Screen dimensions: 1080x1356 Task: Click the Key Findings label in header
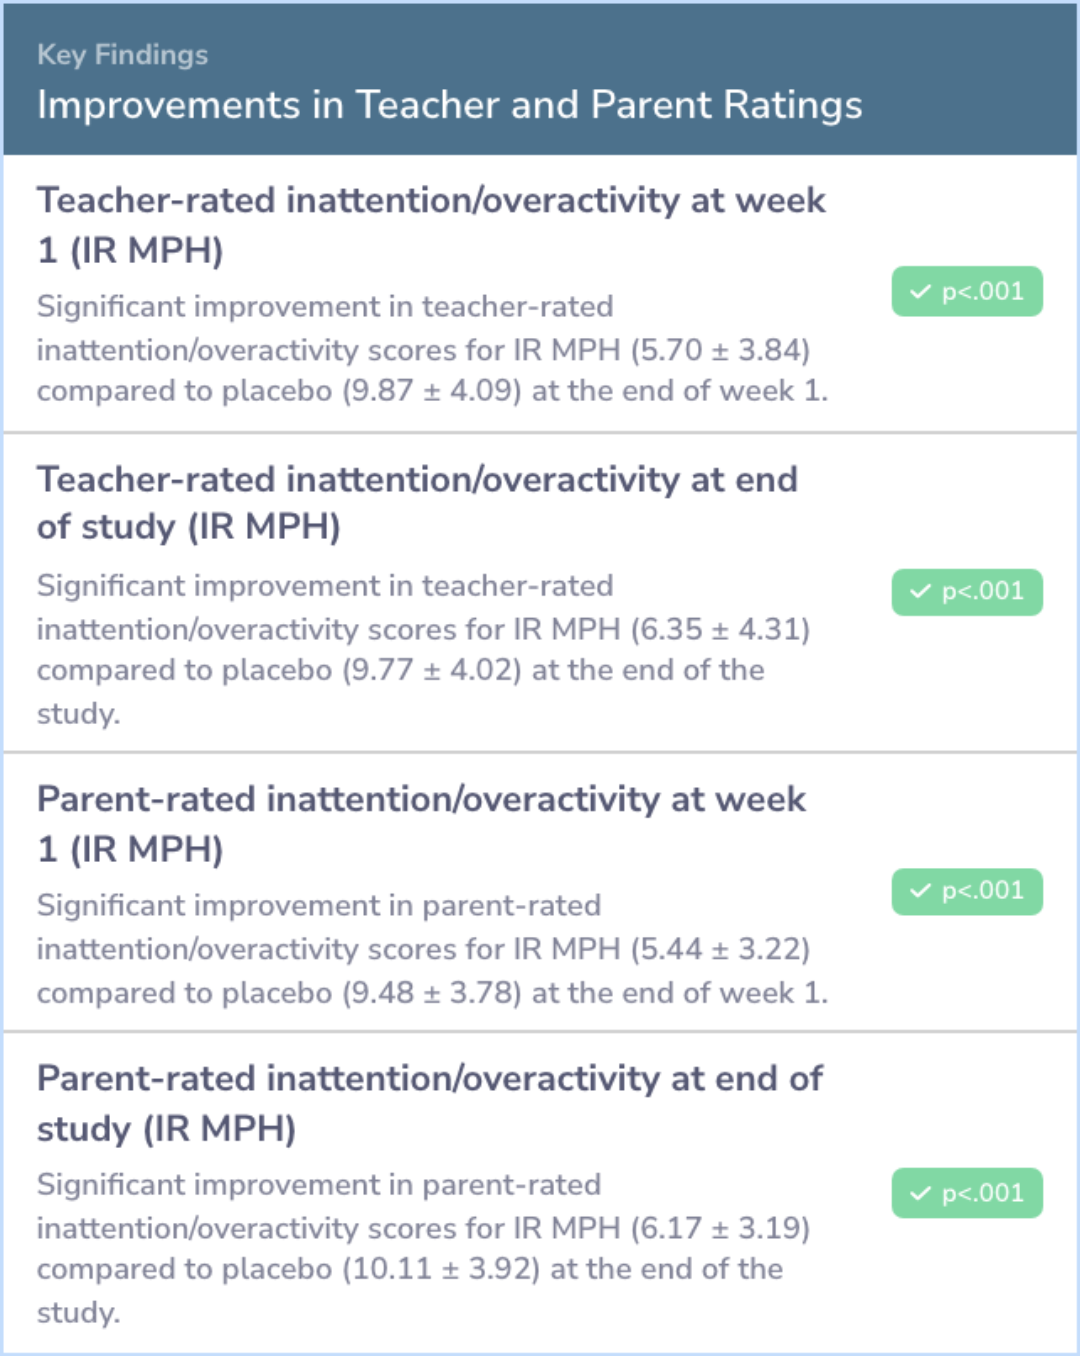tap(122, 55)
